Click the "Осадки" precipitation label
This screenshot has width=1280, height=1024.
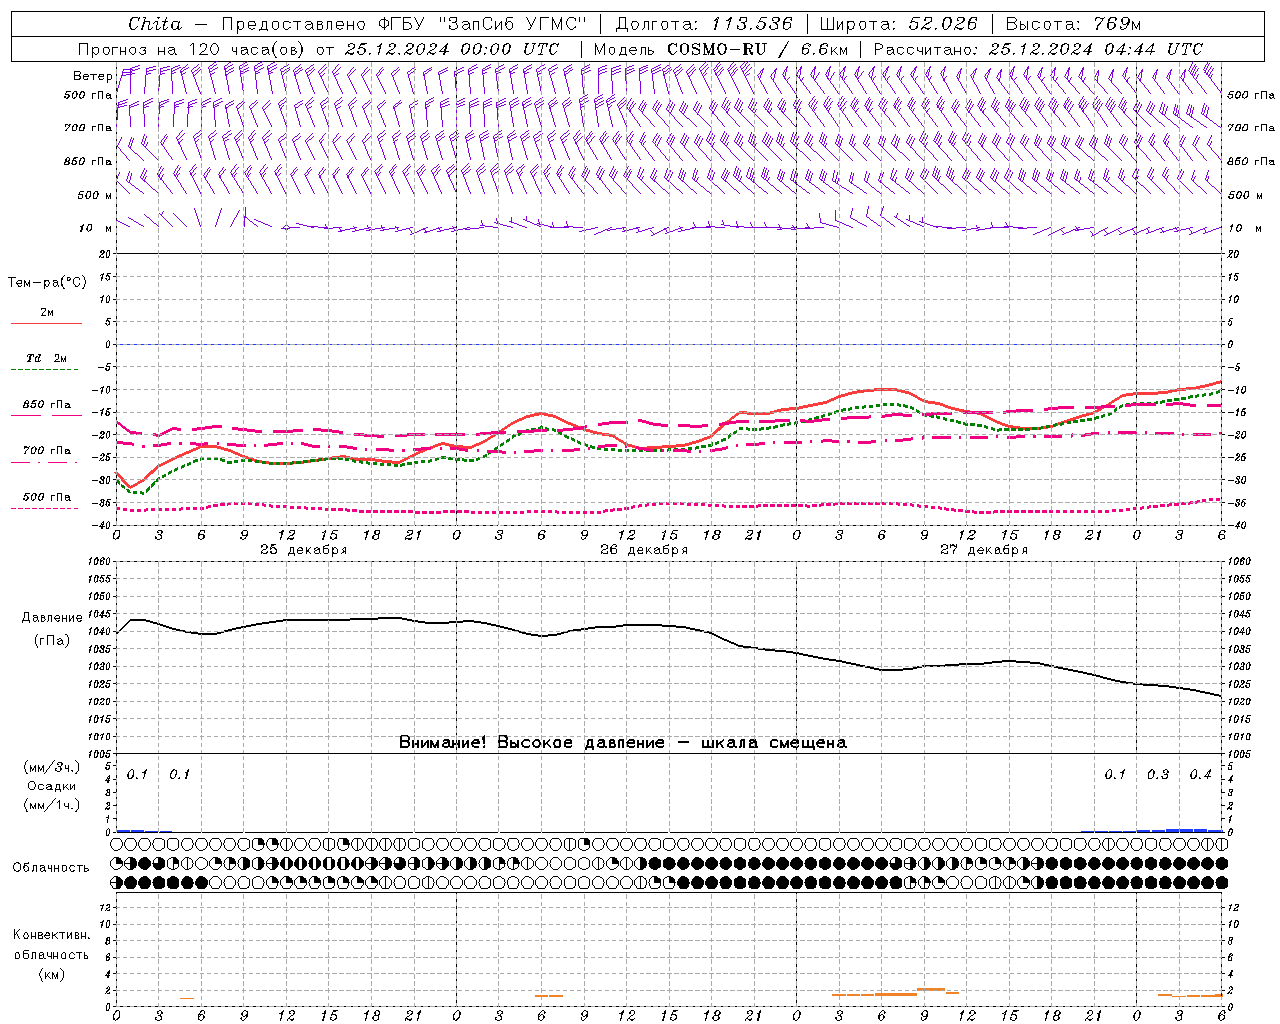point(50,786)
